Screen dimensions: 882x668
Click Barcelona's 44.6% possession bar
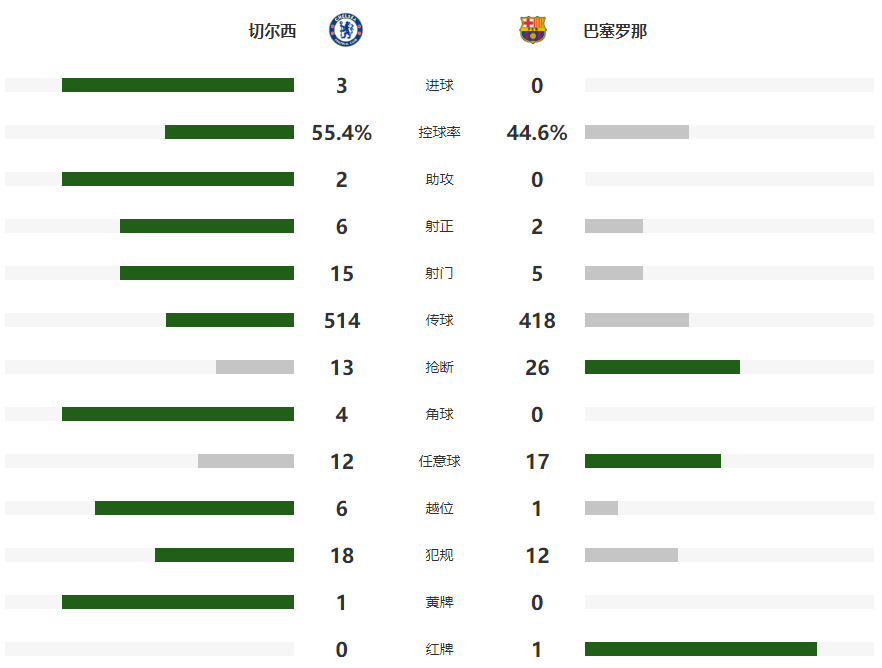tap(637, 132)
